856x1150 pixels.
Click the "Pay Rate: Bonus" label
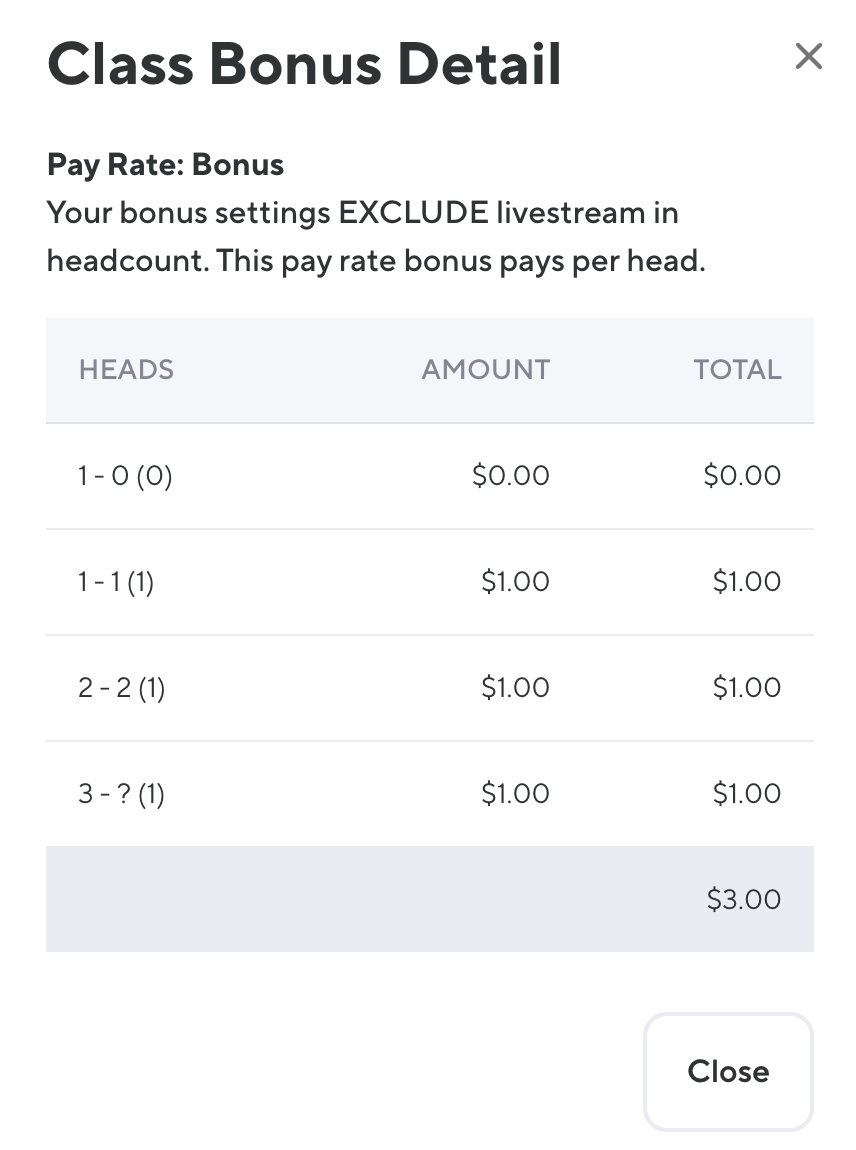(165, 165)
